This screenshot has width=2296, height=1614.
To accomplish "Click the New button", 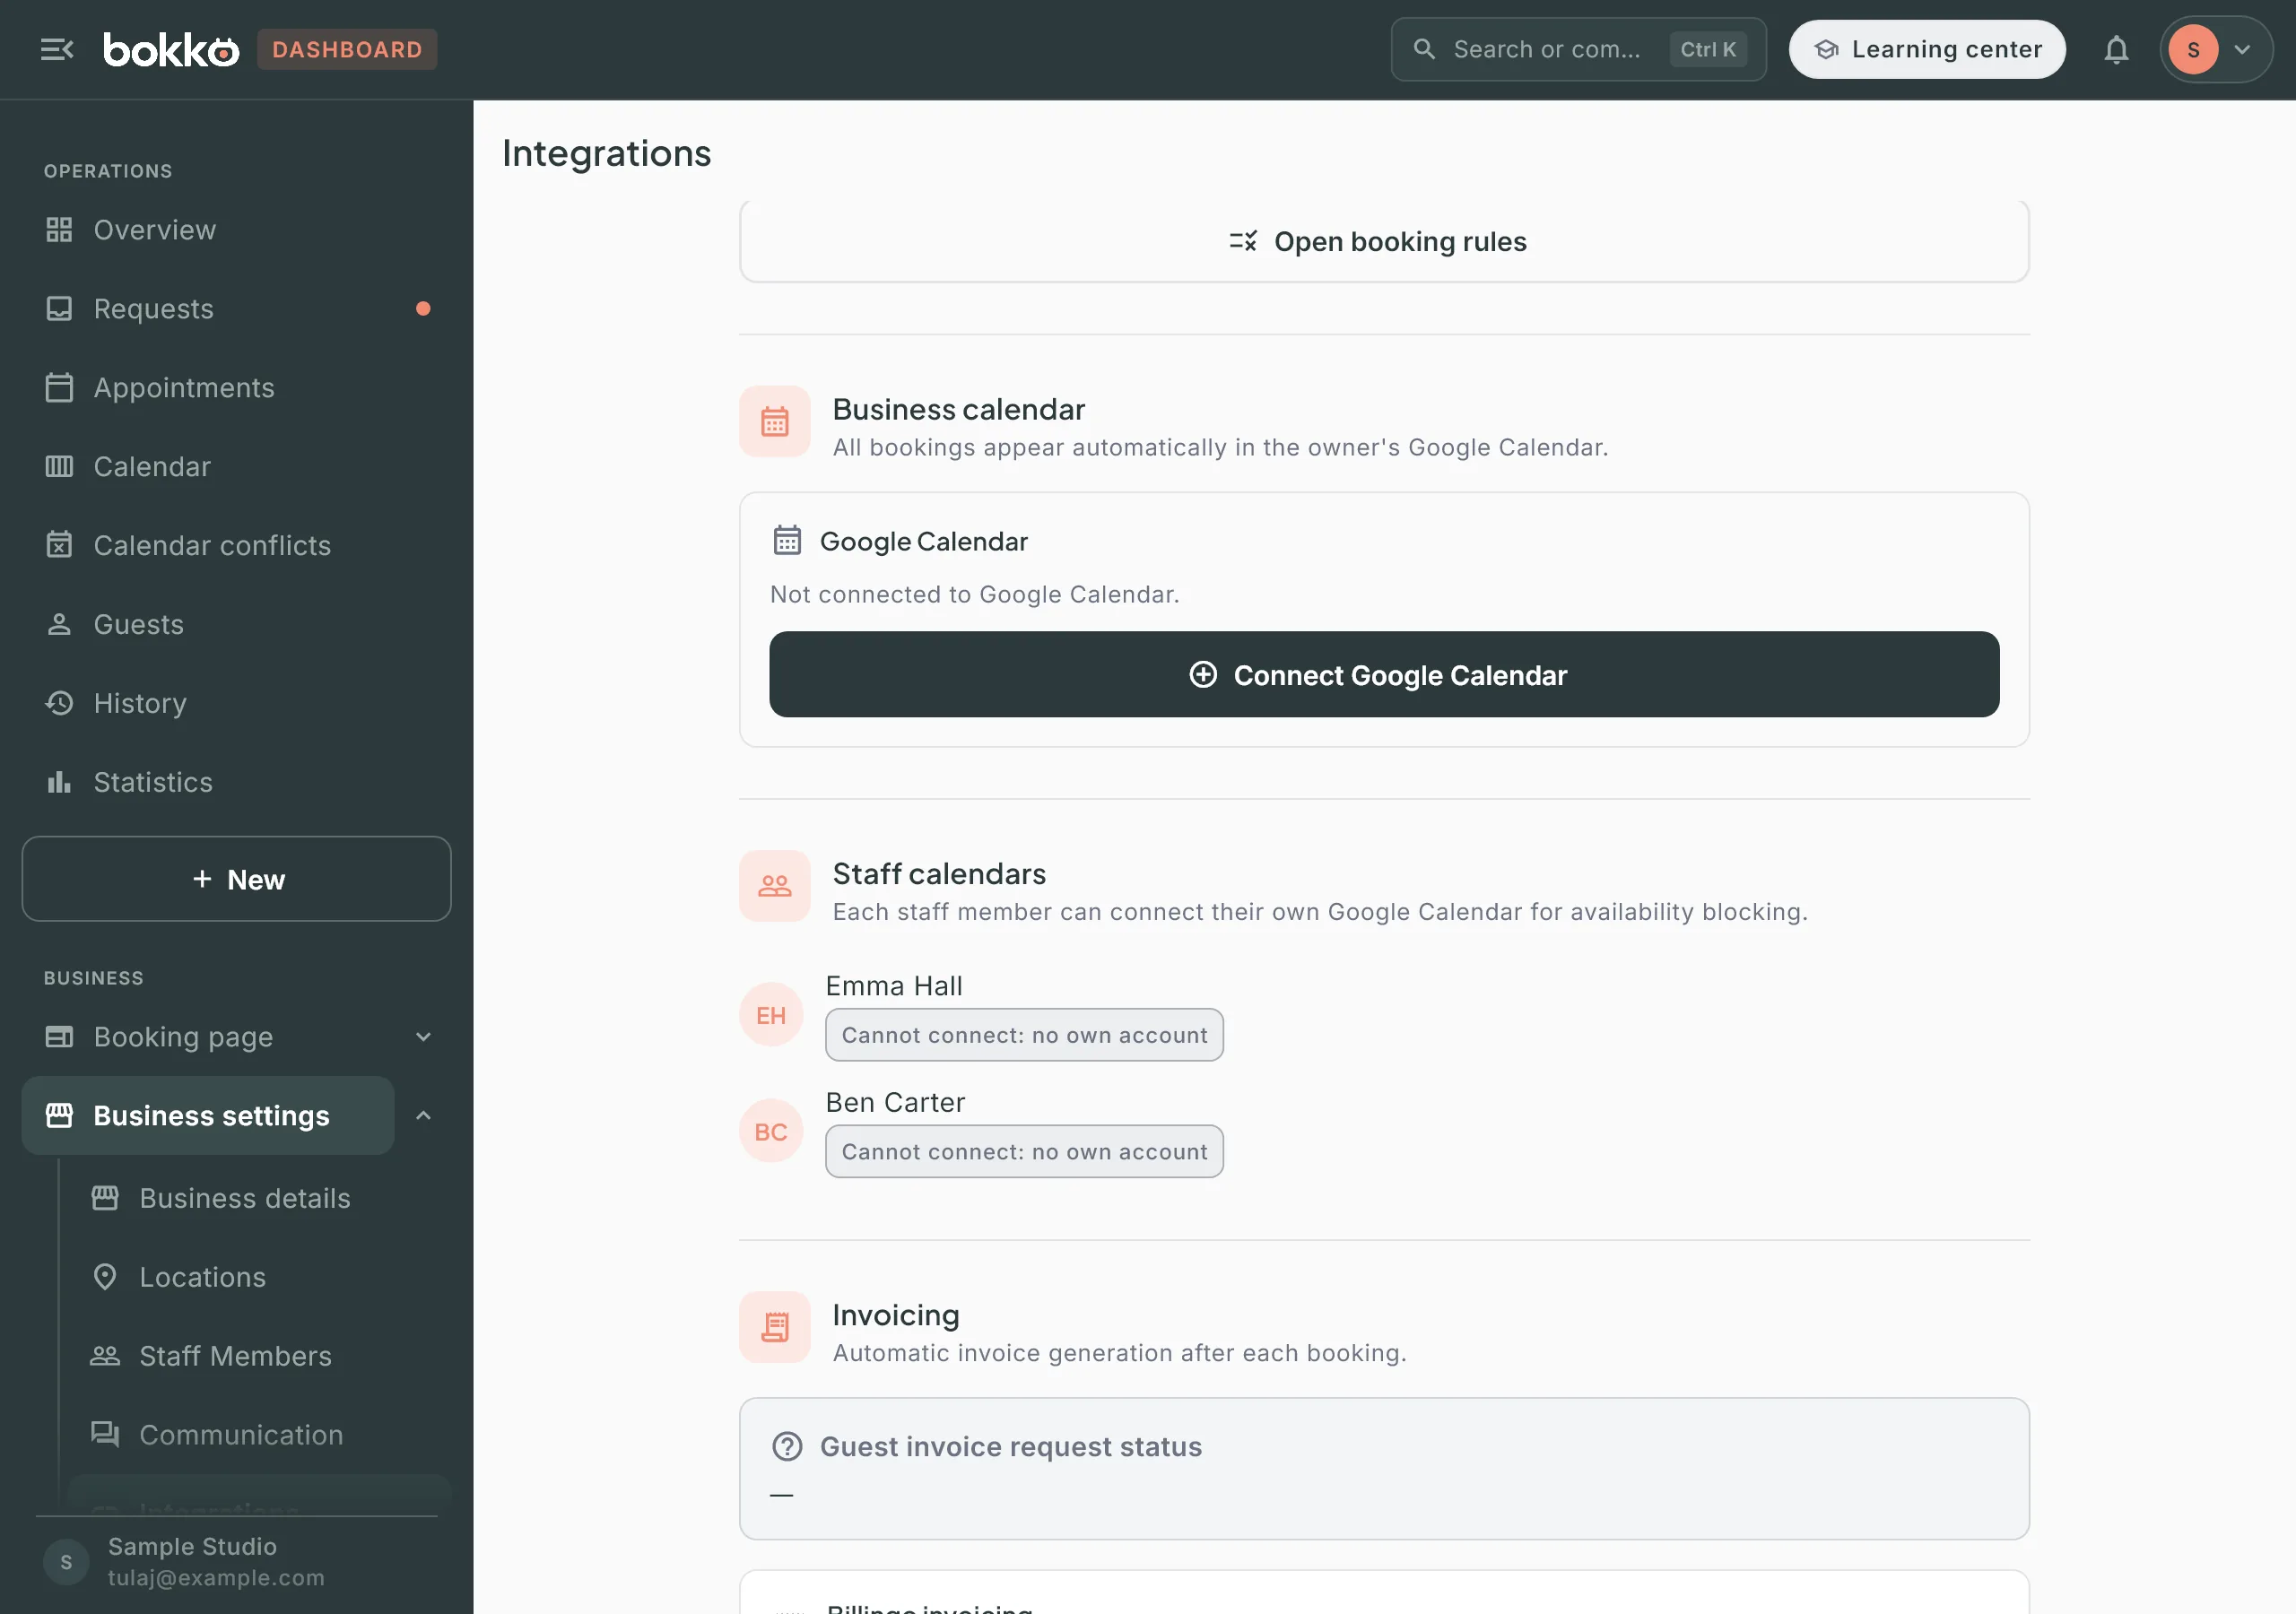I will (x=236, y=880).
